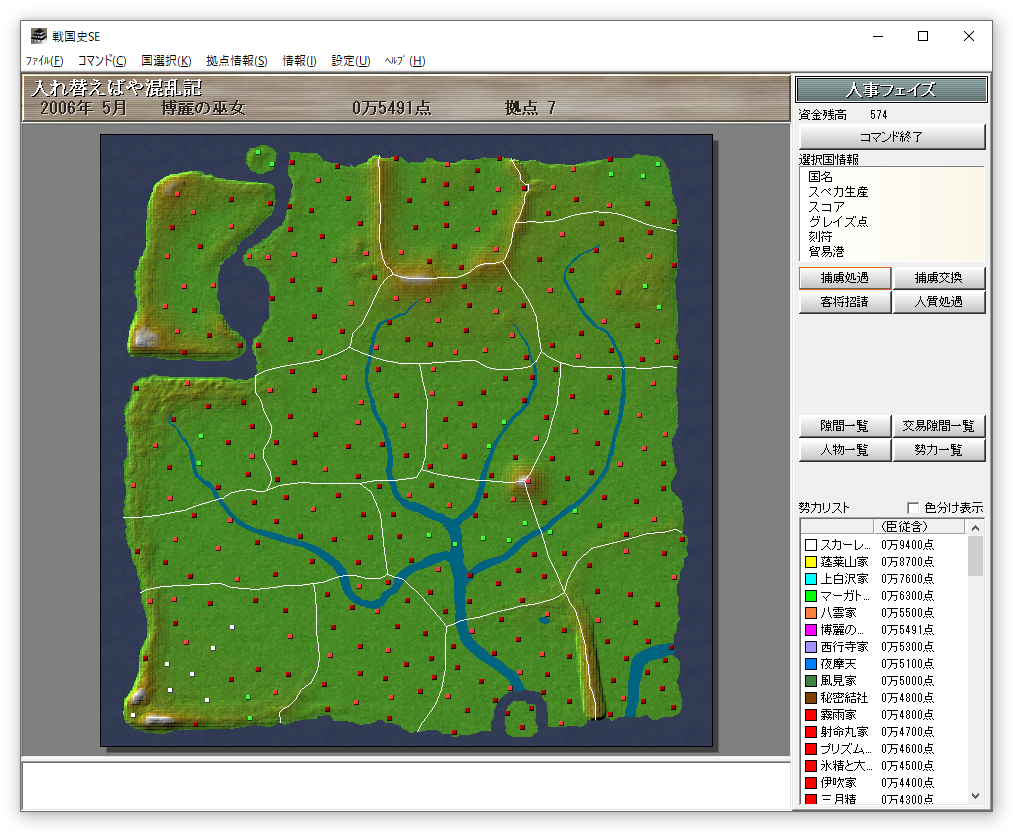Open the 設定(U) menu
The height and width of the screenshot is (832, 1013).
click(x=350, y=61)
